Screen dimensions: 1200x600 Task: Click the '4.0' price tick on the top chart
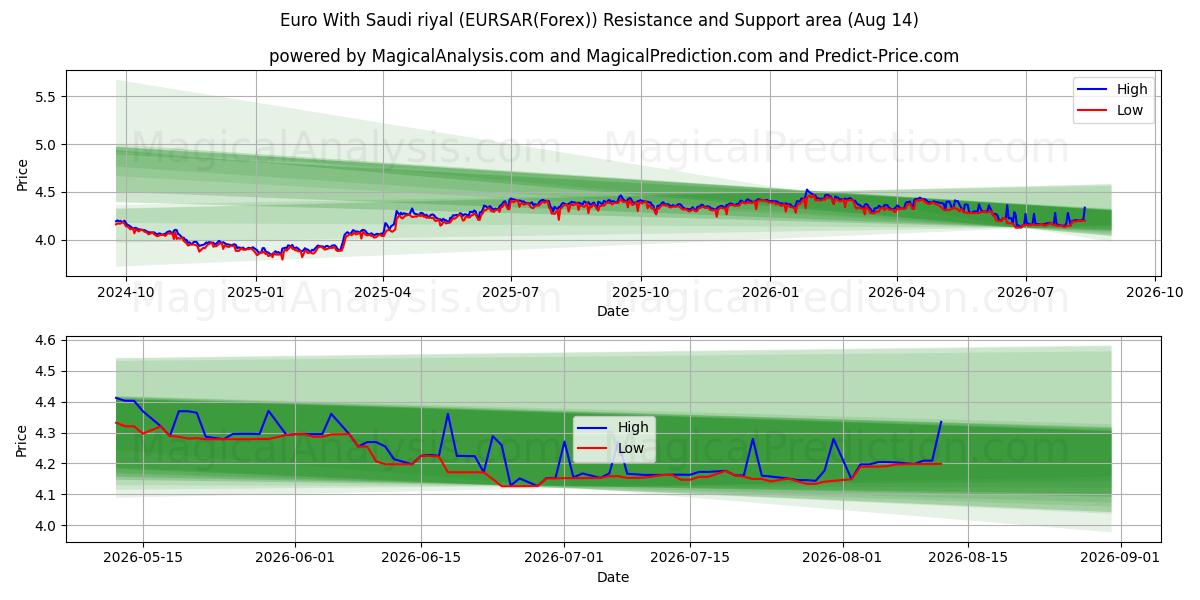point(48,240)
